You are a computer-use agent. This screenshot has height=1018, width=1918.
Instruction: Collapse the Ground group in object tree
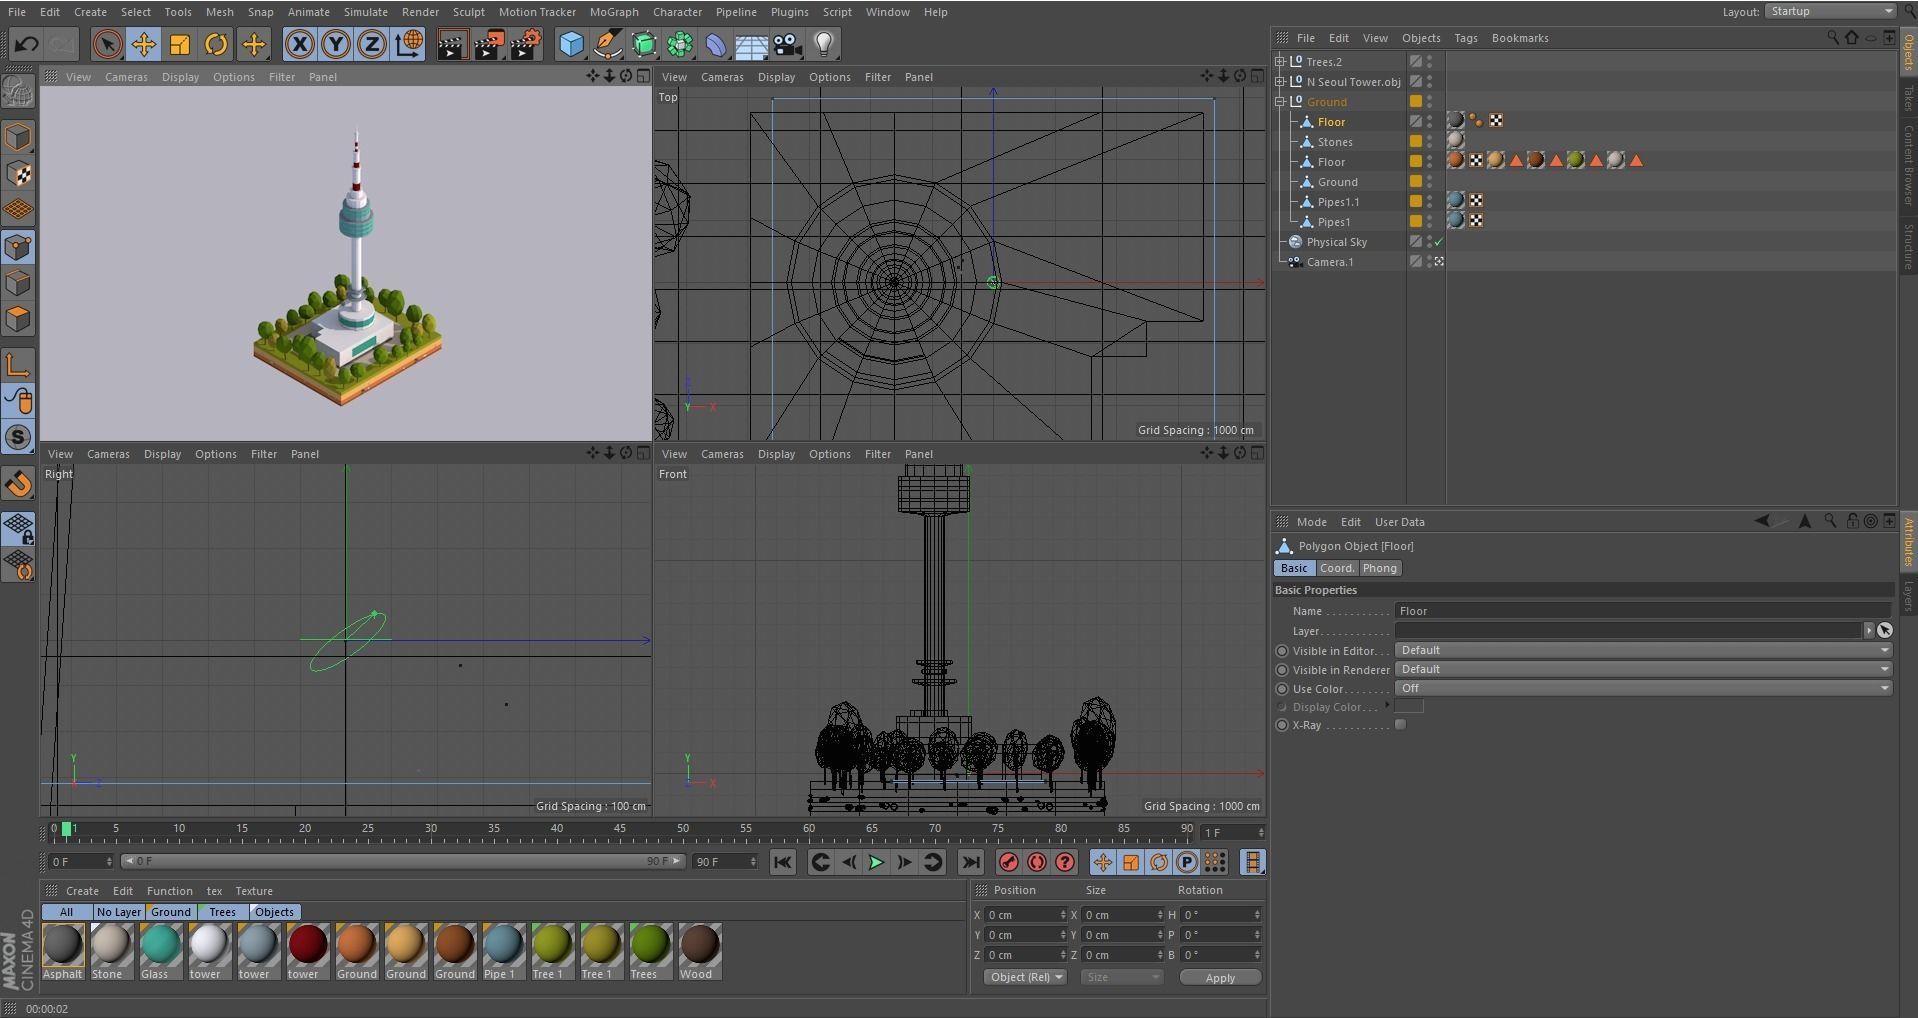click(1280, 102)
